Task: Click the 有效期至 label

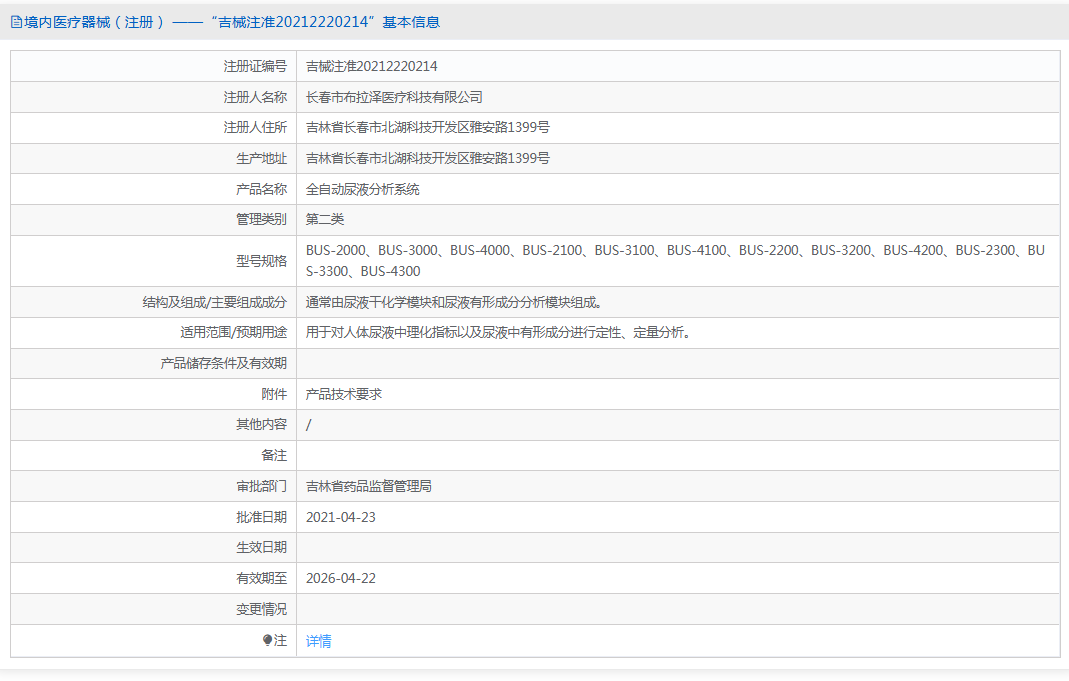Action: point(261,579)
